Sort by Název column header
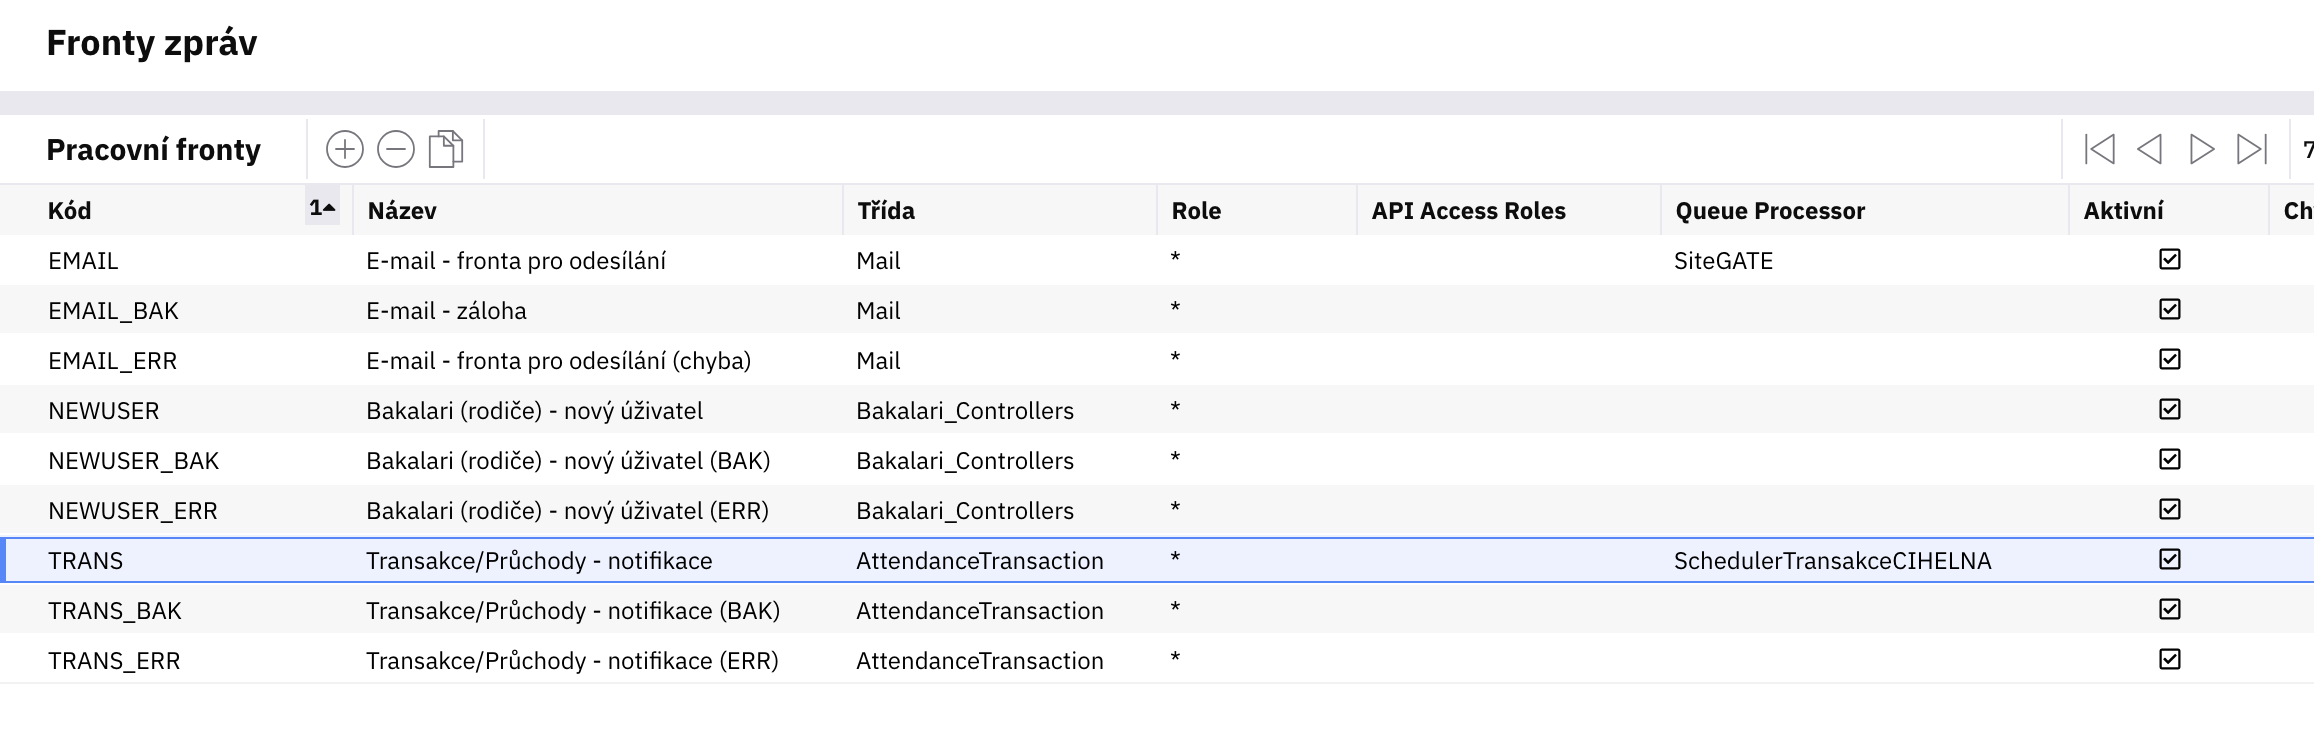The image size is (2314, 744). coord(402,211)
